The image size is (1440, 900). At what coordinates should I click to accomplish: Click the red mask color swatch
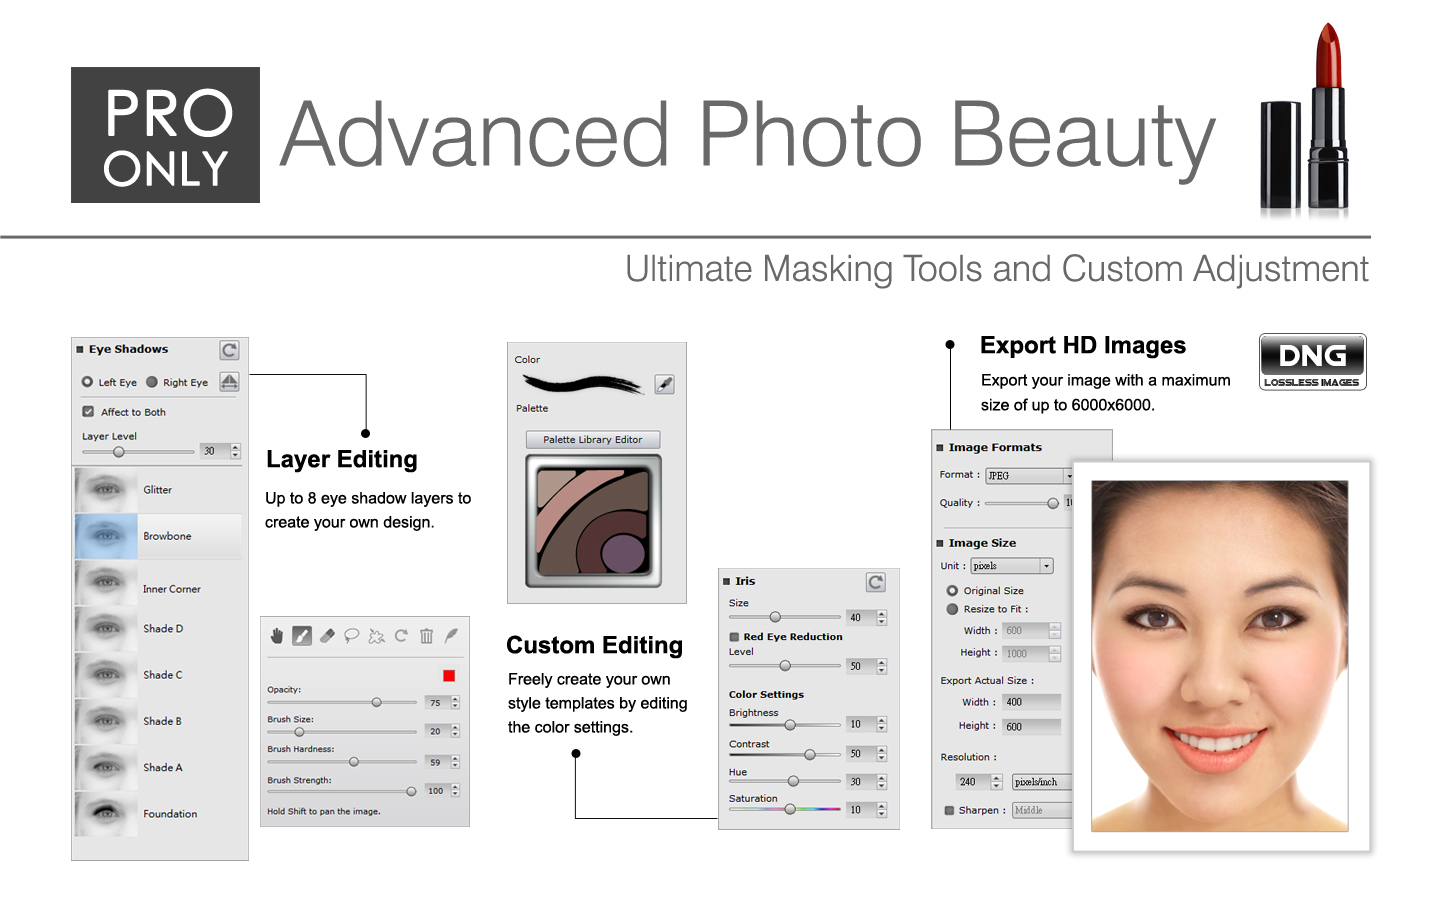[449, 676]
